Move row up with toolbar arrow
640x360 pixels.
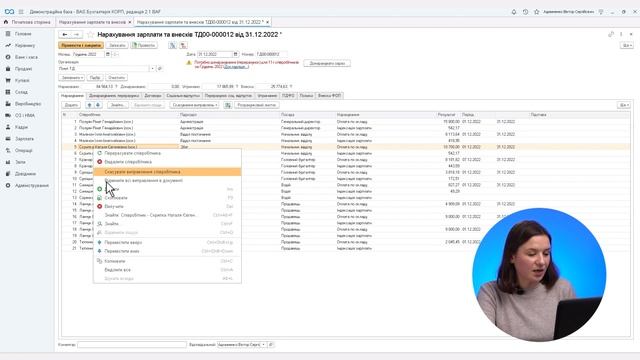tap(89, 105)
